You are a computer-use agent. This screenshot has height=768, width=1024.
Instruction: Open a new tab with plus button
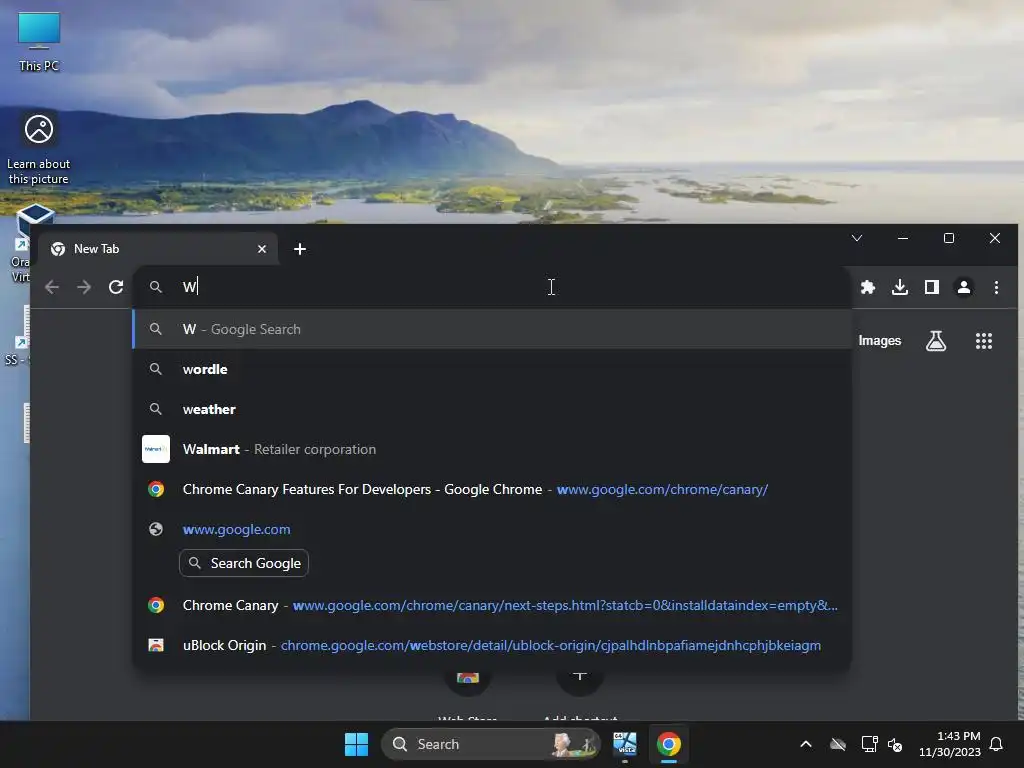coord(300,249)
